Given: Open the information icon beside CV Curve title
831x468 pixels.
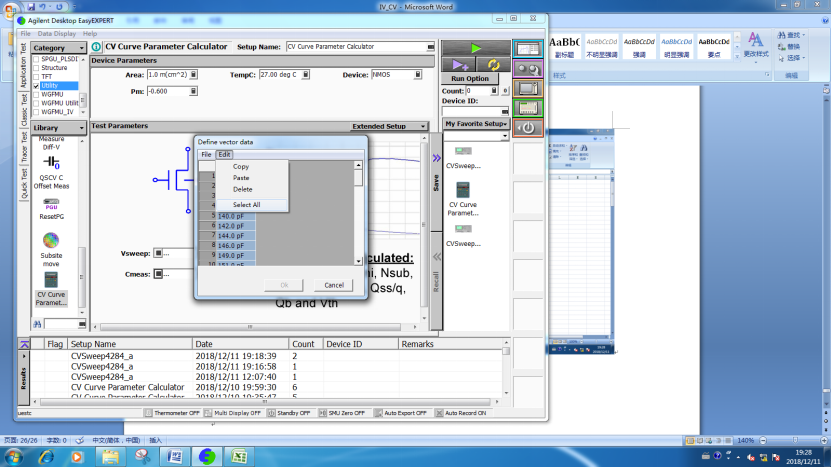Looking at the screenshot, I should coord(96,47).
